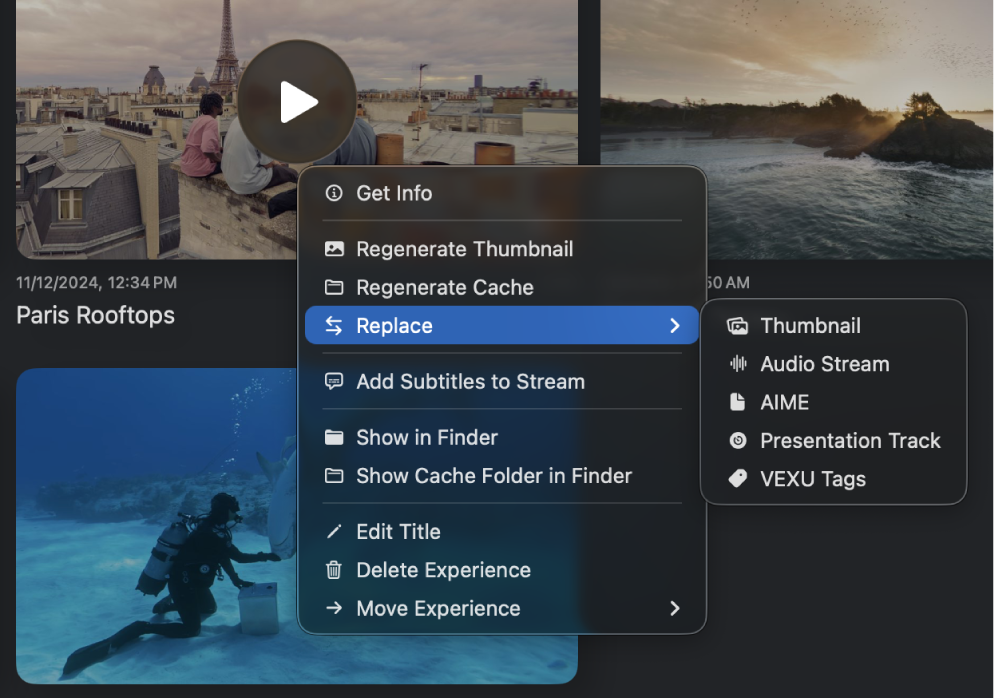Viewport: 995px width, 700px height.
Task: Click the Regenerate Thumbnail picture icon
Action: click(334, 249)
